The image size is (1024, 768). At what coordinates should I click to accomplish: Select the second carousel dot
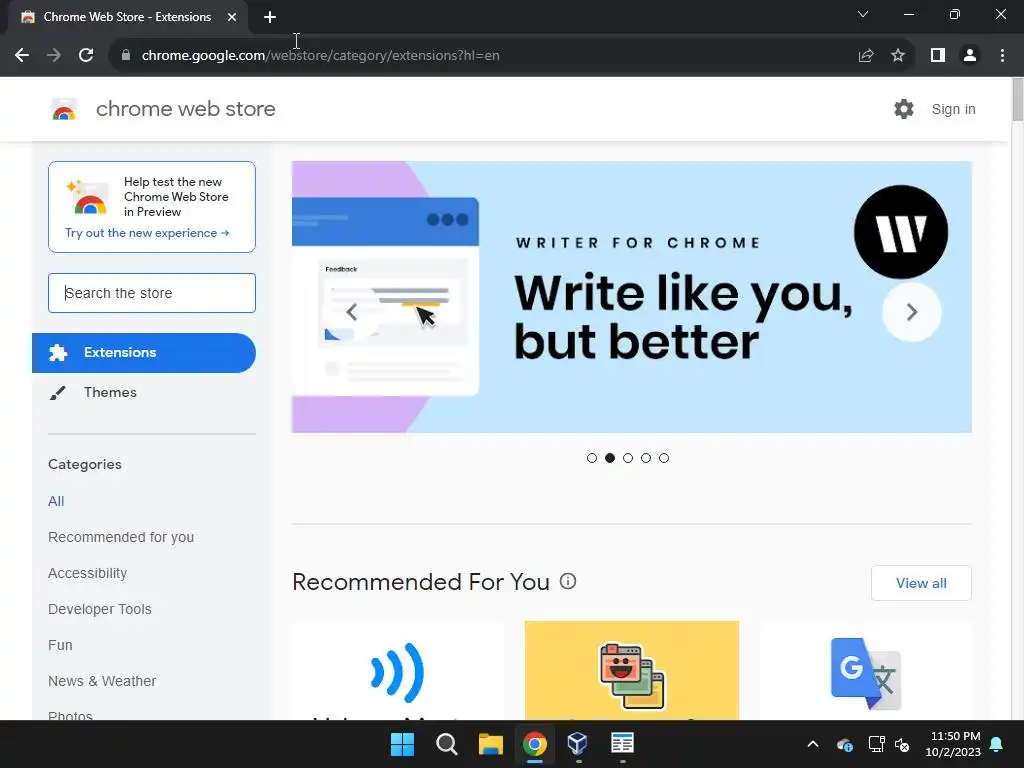click(x=610, y=458)
